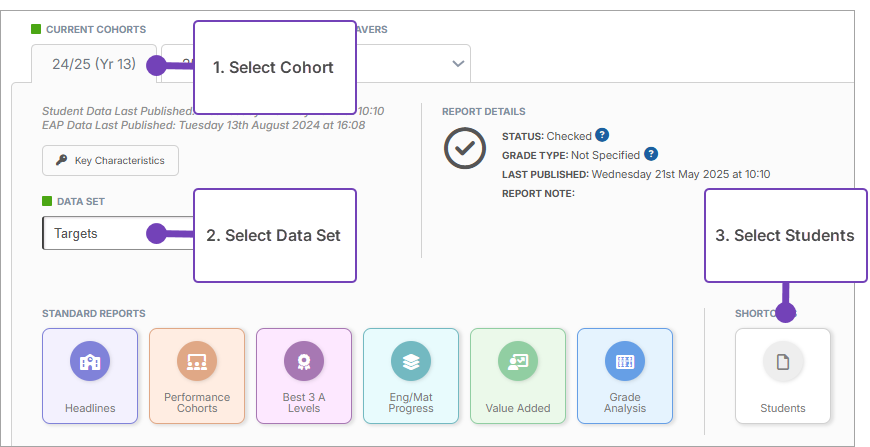Click the '2. Select Data Set' callout
The width and height of the screenshot is (870, 447).
(x=273, y=235)
